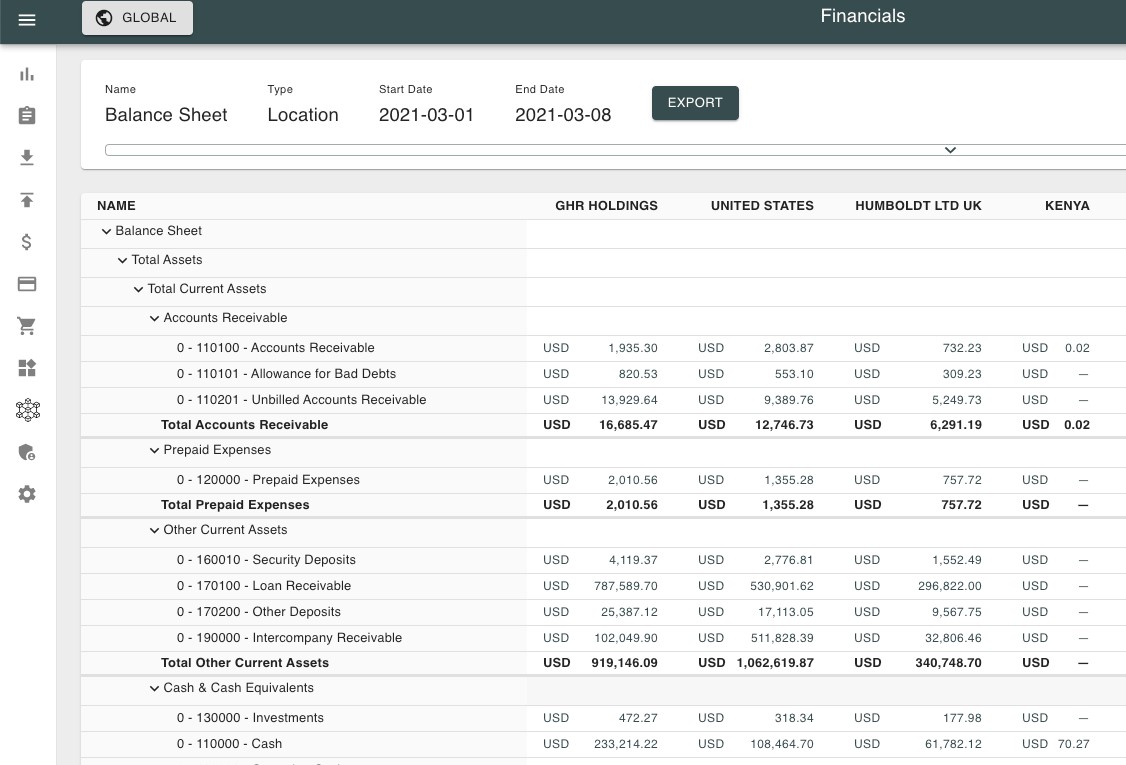This screenshot has width=1126, height=765.
Task: Select the clipboard tasks icon
Action: tap(27, 116)
